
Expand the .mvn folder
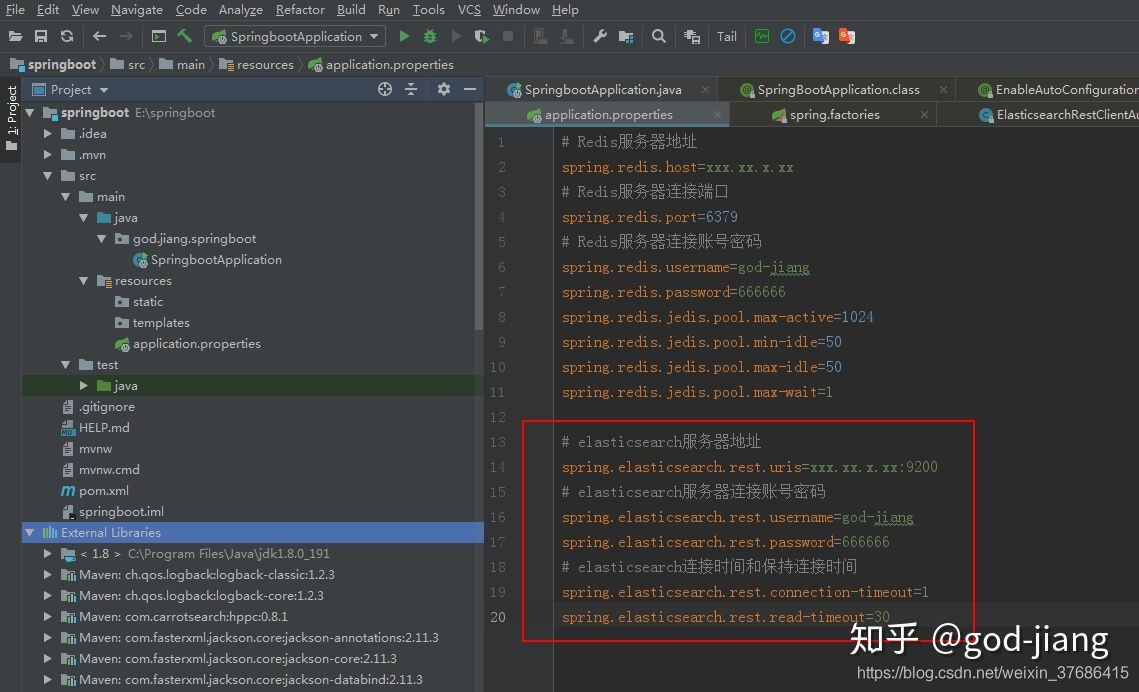coord(48,155)
